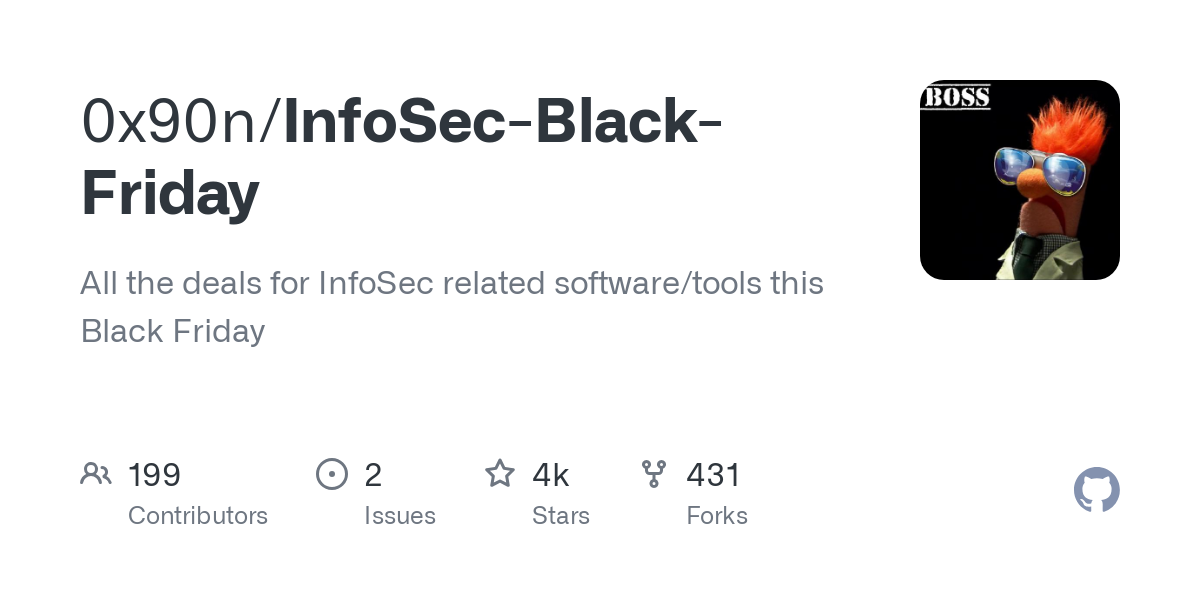Open the Forks label
Image resolution: width=1200 pixels, height=600 pixels.
point(717,516)
